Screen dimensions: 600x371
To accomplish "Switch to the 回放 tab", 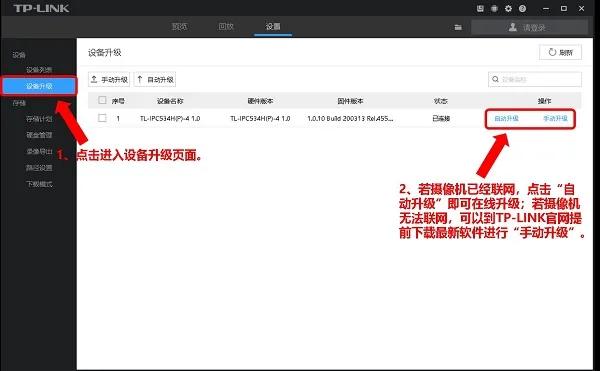I will (x=226, y=26).
